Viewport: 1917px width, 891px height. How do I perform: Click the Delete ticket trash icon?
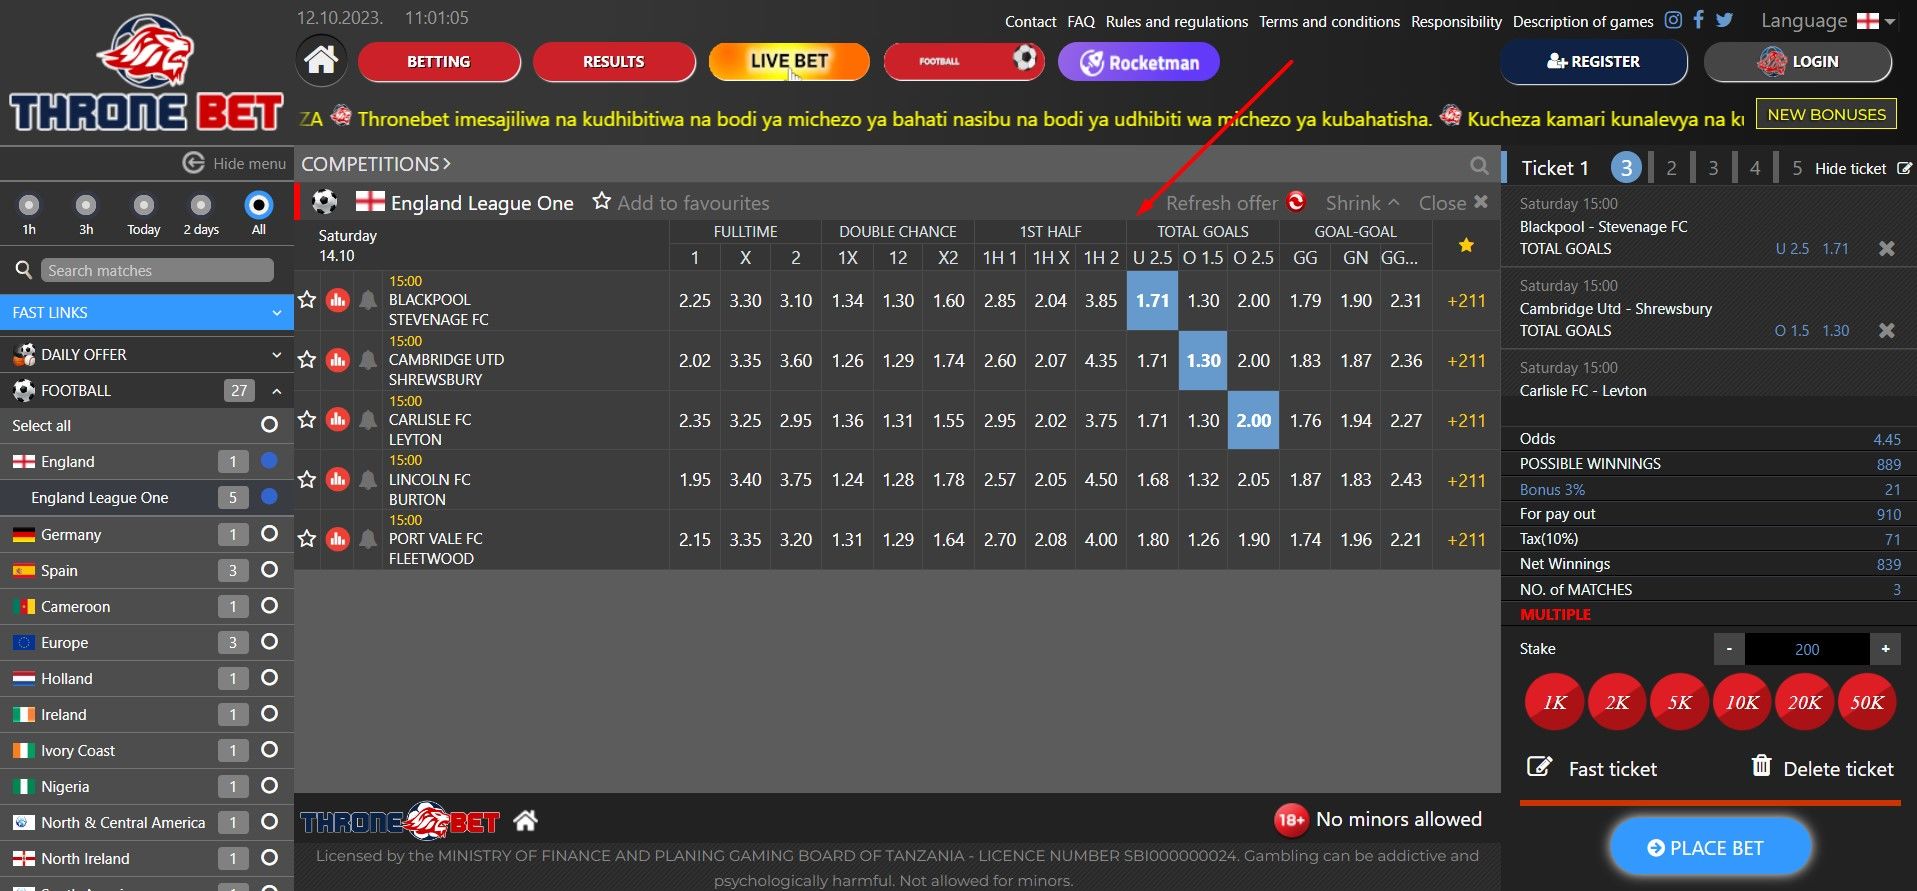(1761, 766)
